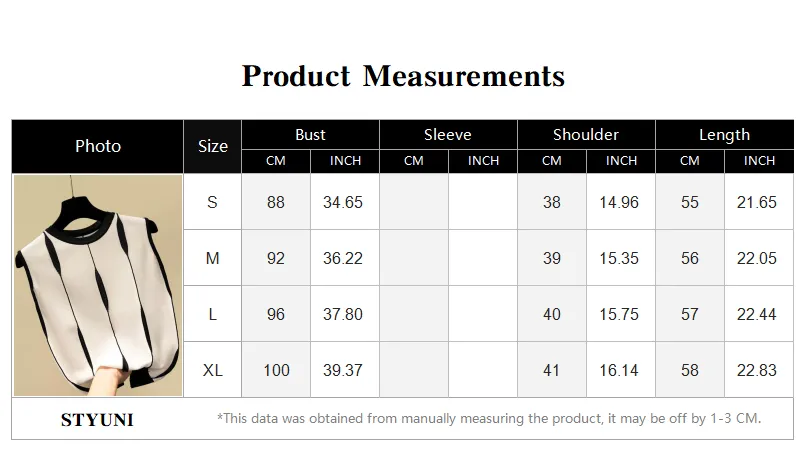Select size S row label

tap(212, 202)
